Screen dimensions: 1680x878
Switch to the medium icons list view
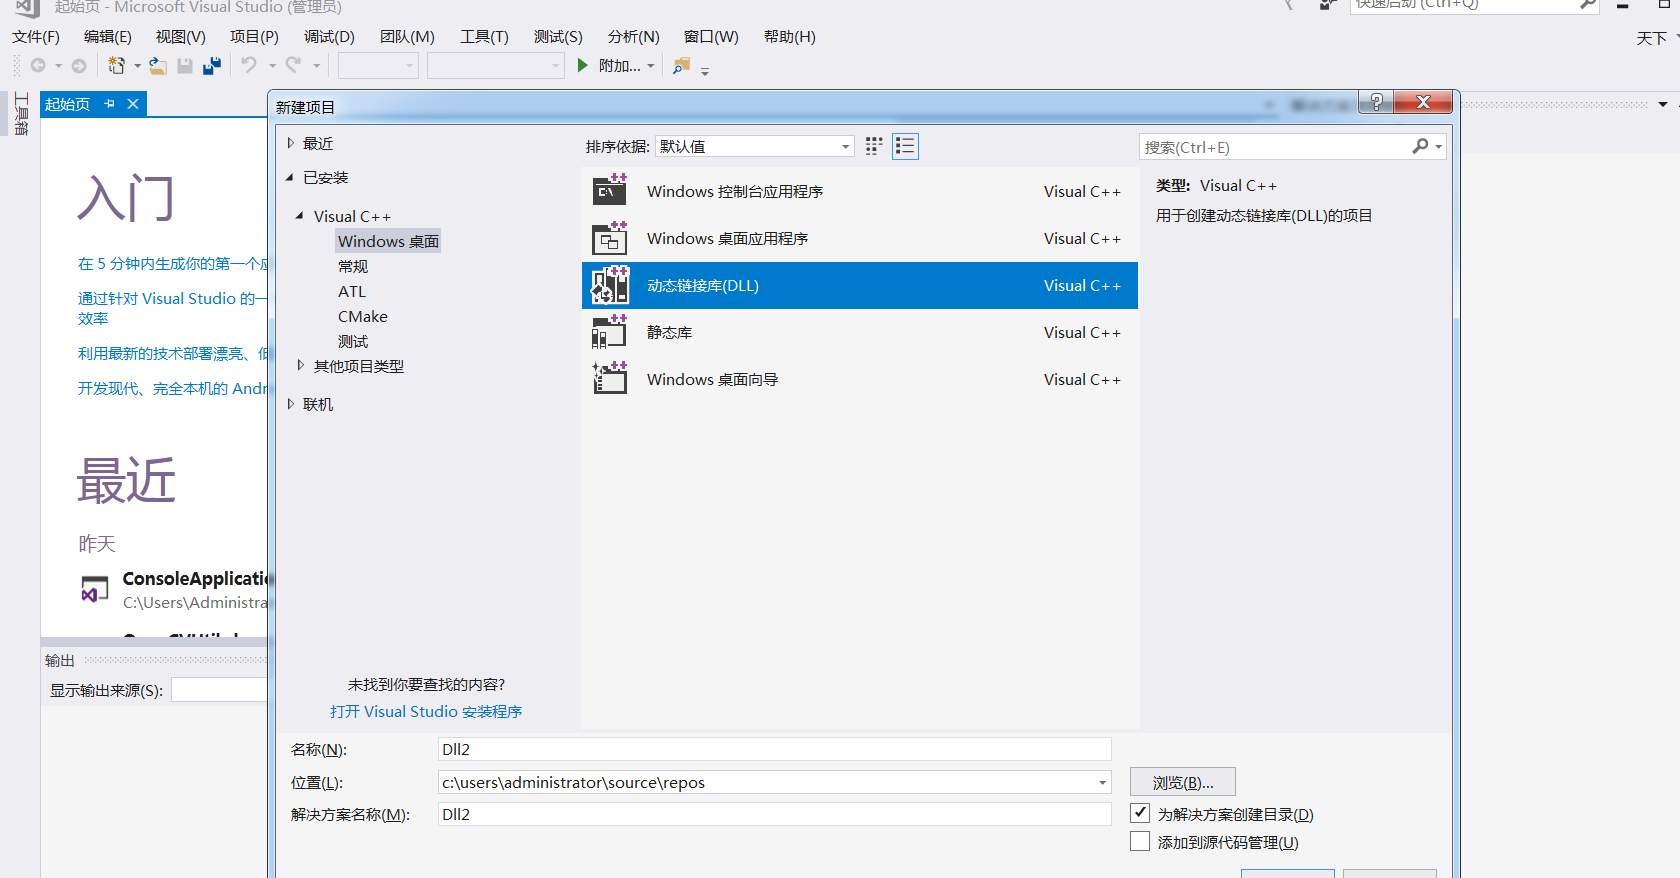[905, 146]
